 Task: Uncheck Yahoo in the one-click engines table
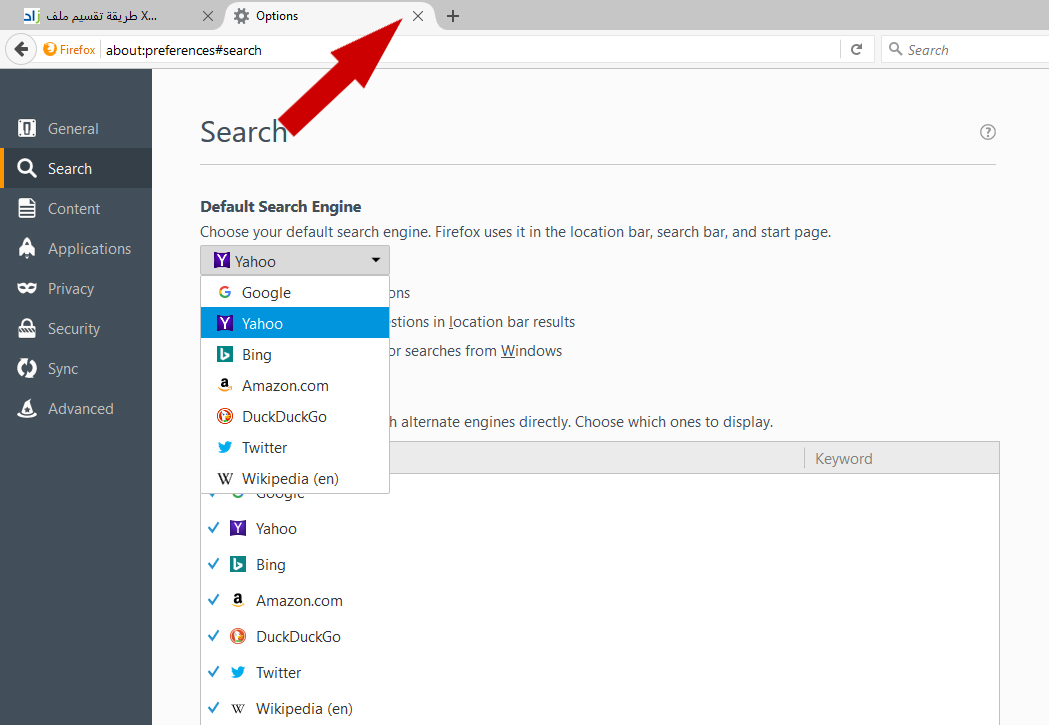coord(213,528)
